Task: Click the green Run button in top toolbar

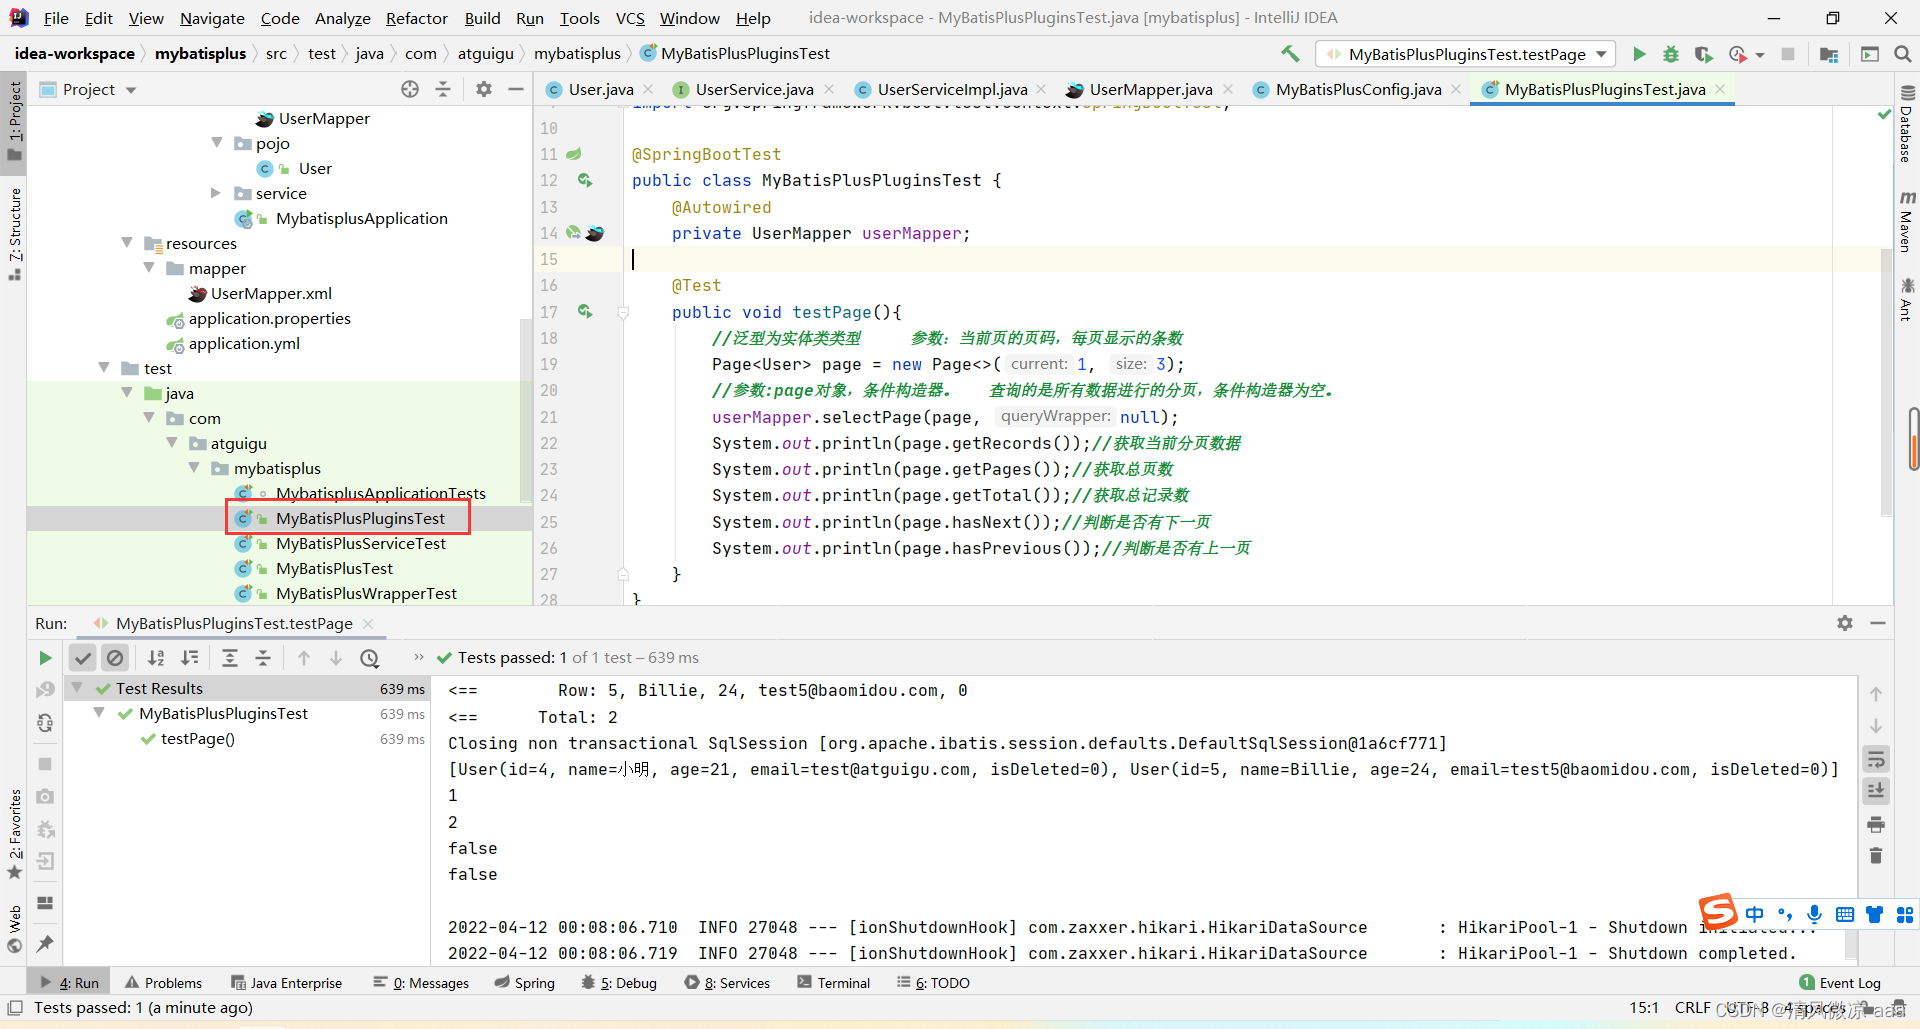Action: click(1639, 54)
